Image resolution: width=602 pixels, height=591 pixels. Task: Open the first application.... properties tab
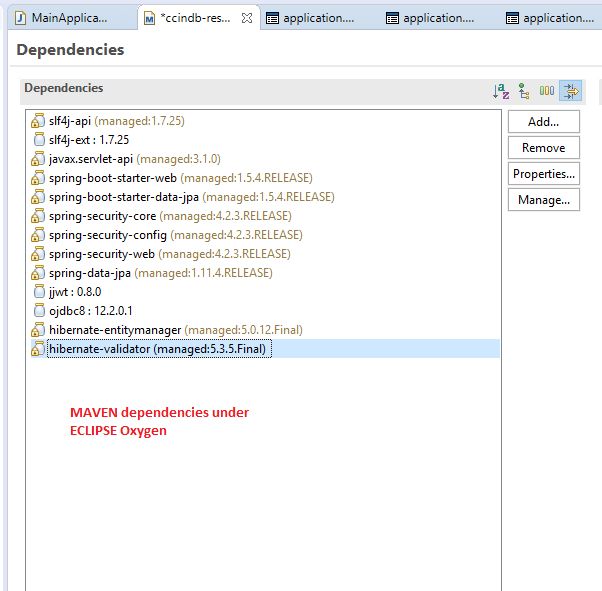[x=318, y=18]
